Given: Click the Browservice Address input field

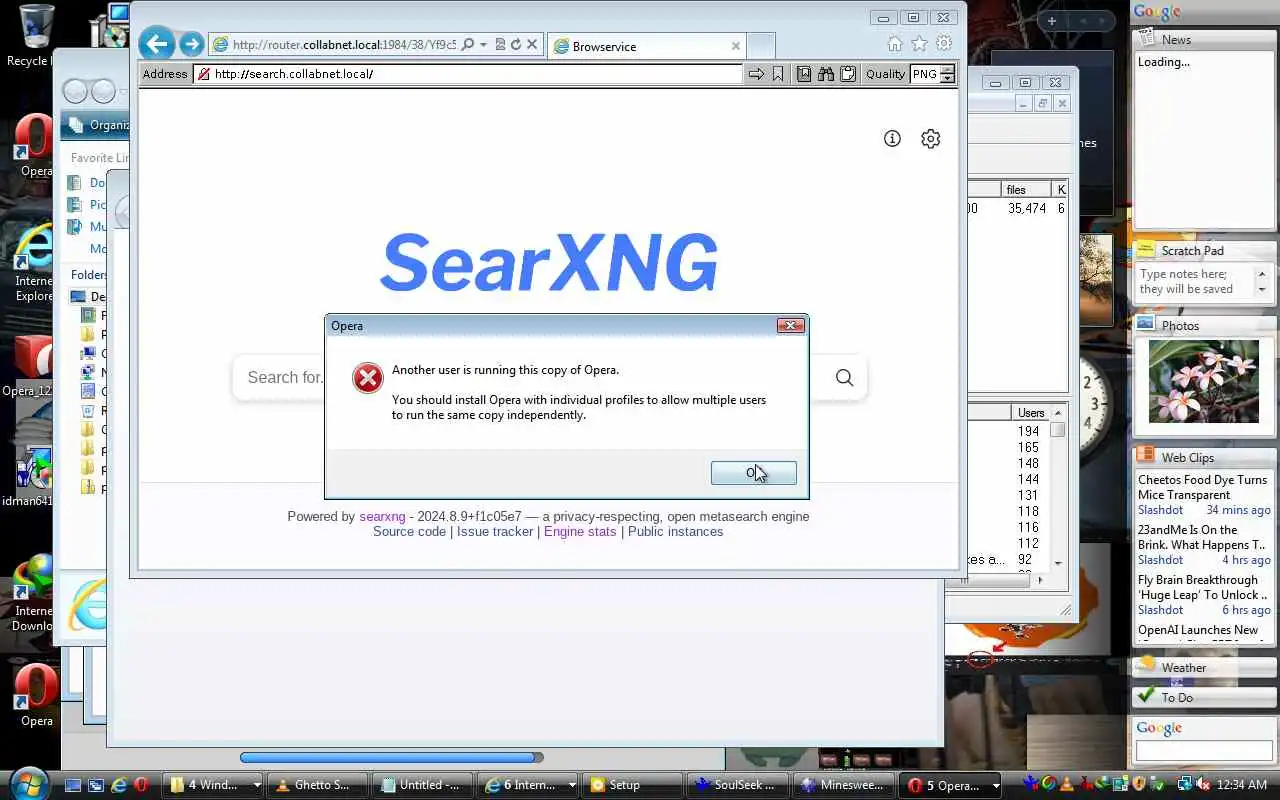Looking at the screenshot, I should pos(468,74).
